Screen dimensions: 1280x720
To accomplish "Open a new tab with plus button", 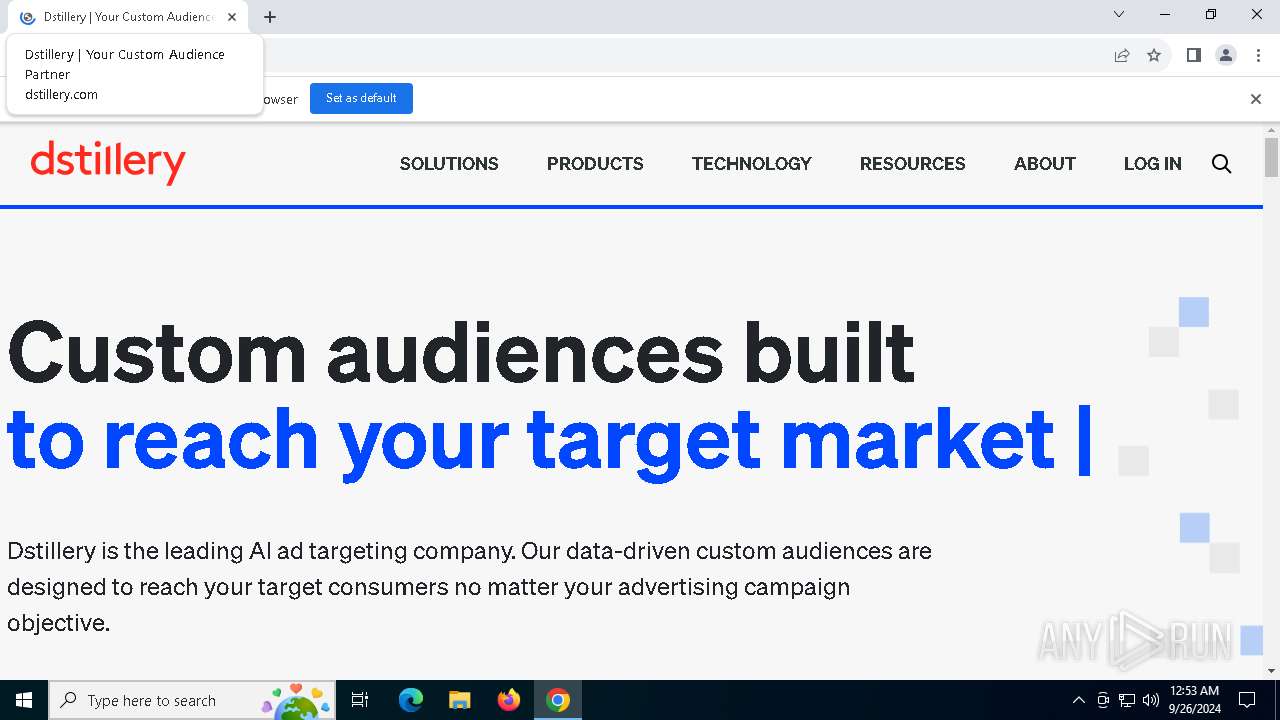I will coord(270,17).
